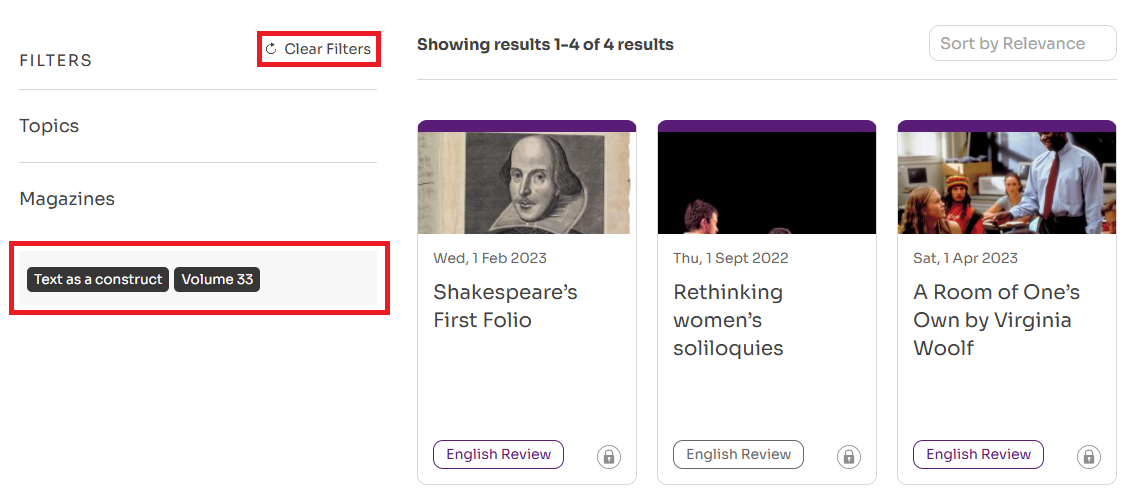Remove the 'Volume 33' filter chip
This screenshot has width=1136, height=503.
click(217, 279)
